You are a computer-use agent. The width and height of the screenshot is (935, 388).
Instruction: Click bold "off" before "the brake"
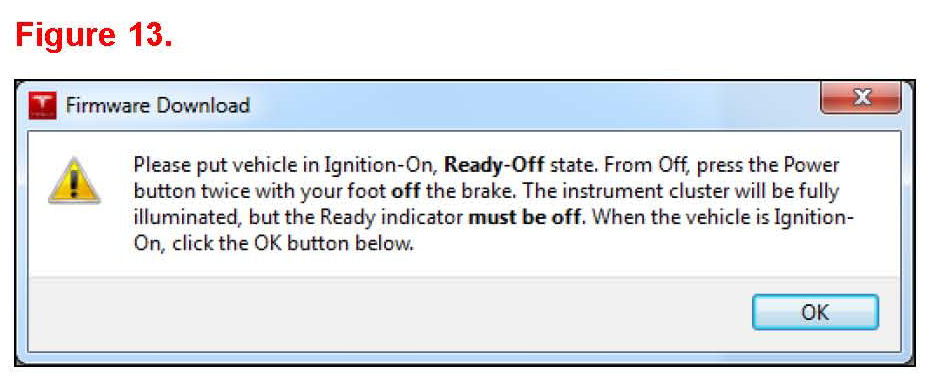pyautogui.click(x=405, y=191)
